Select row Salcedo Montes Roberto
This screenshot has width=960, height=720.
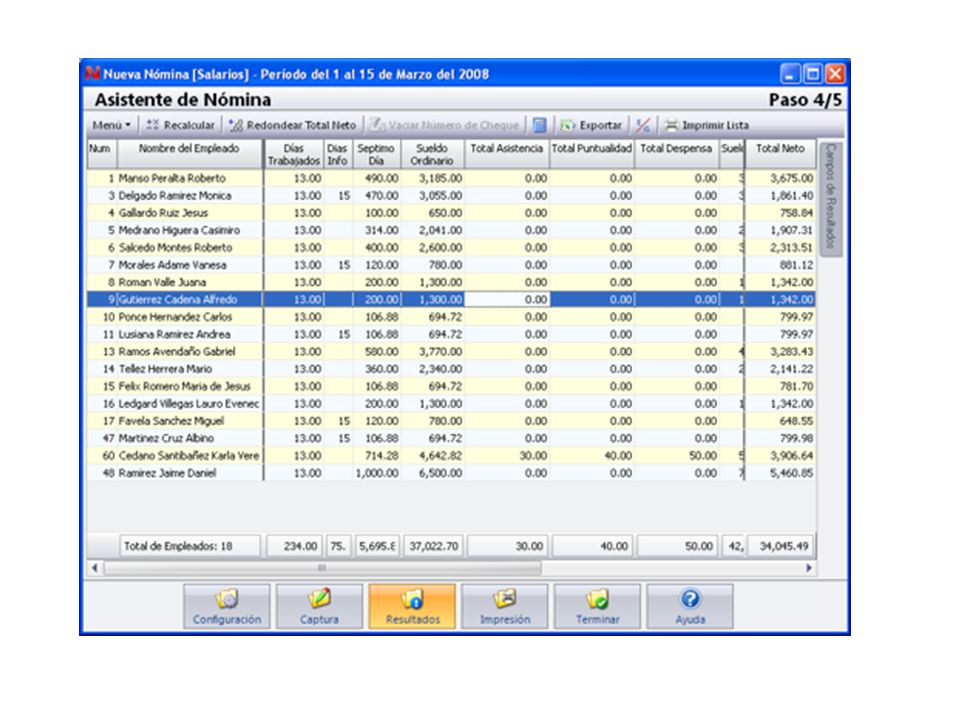tap(451, 248)
